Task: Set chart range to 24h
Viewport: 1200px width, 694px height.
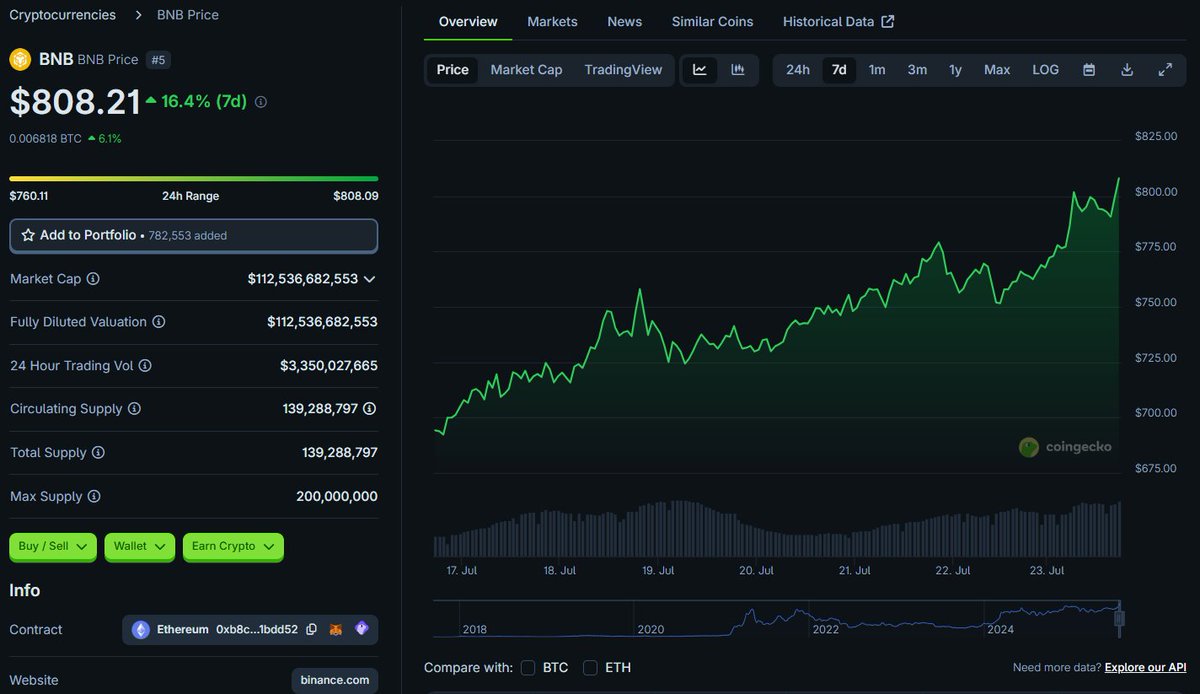Action: [x=798, y=70]
